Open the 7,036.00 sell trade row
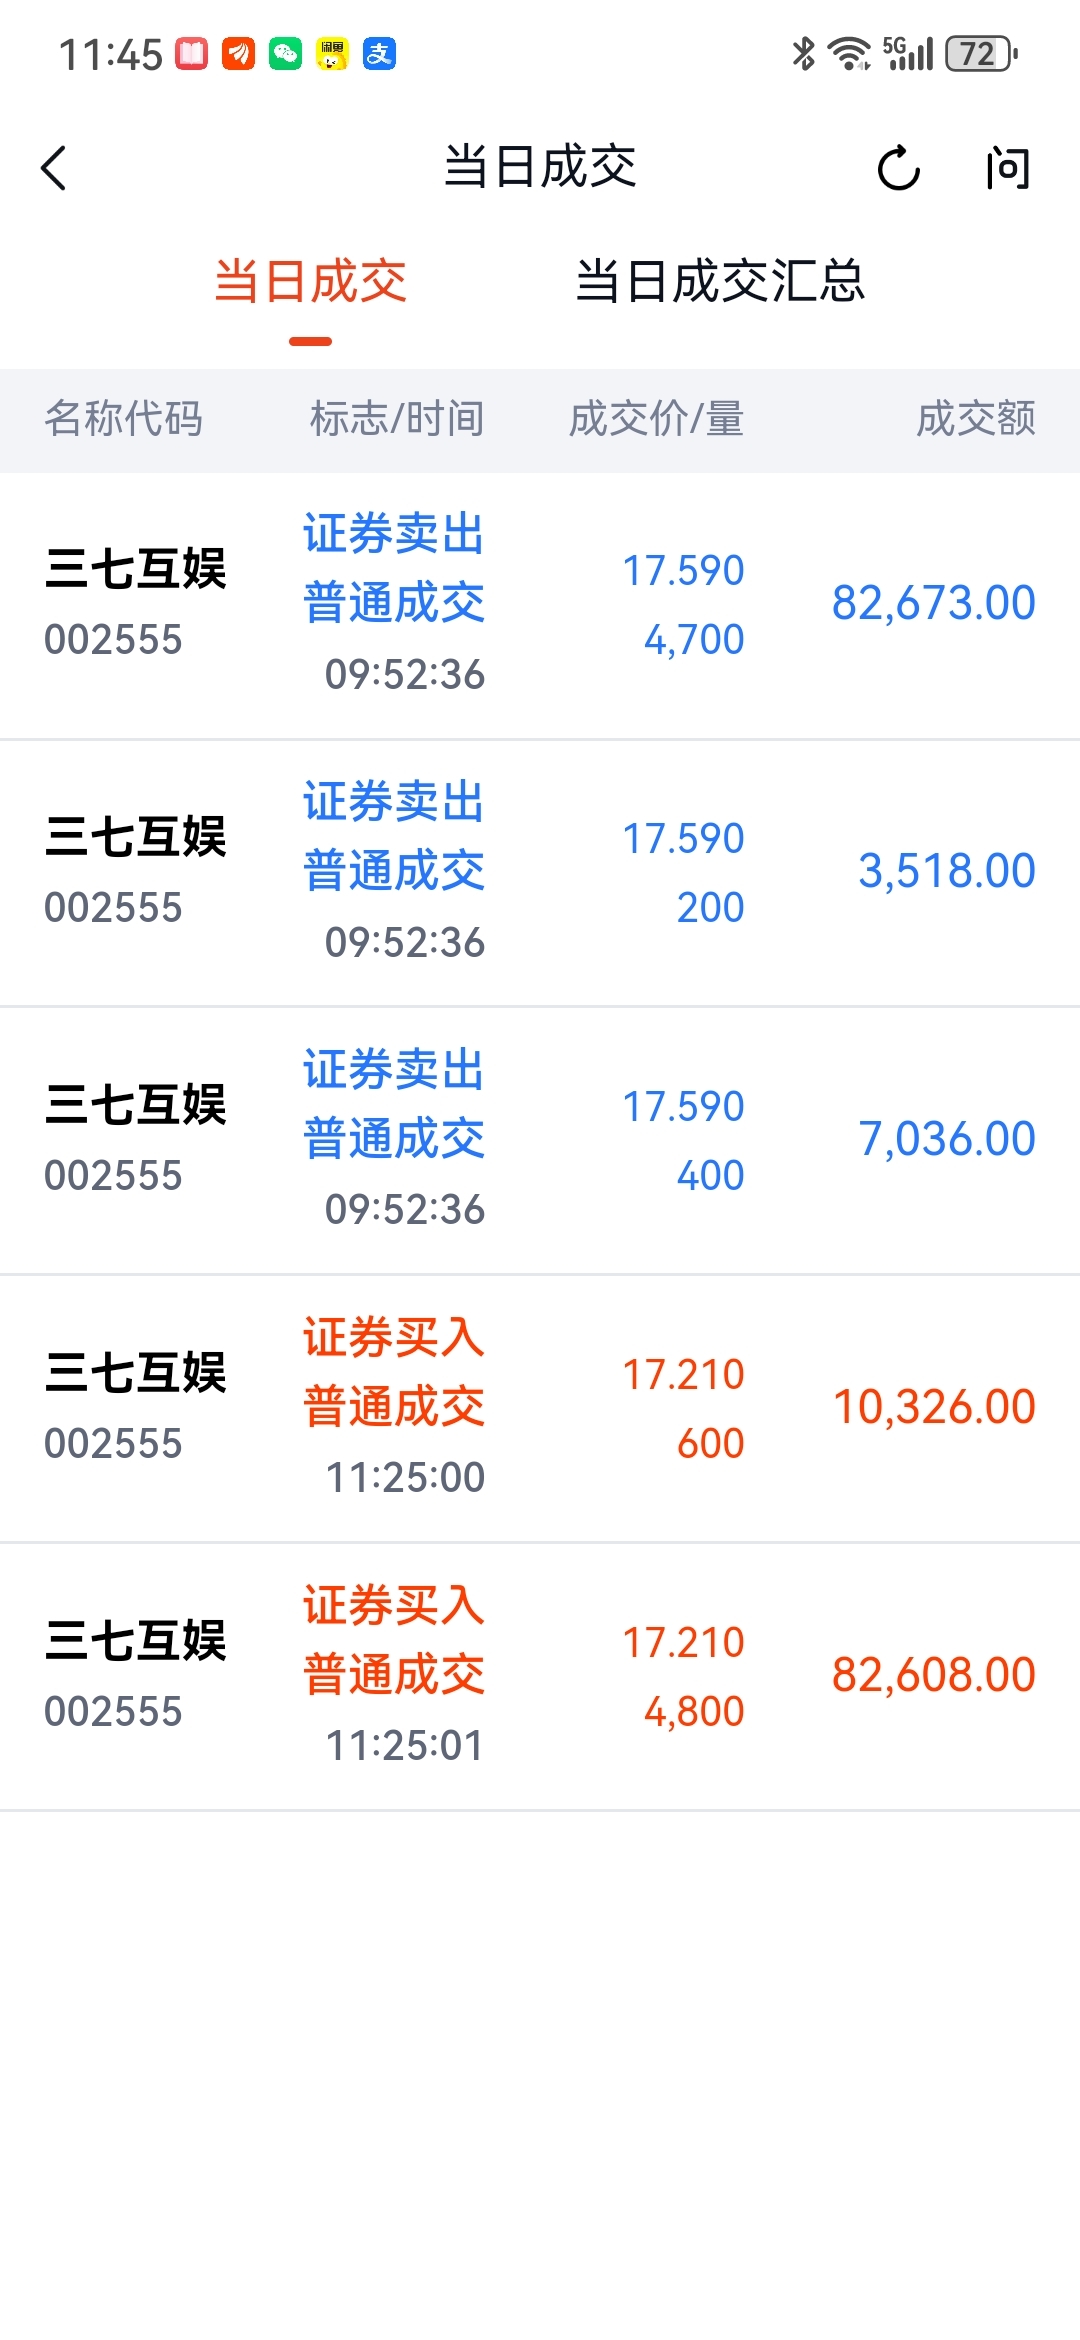Screen dimensions: 1080x2340 click(540, 1140)
